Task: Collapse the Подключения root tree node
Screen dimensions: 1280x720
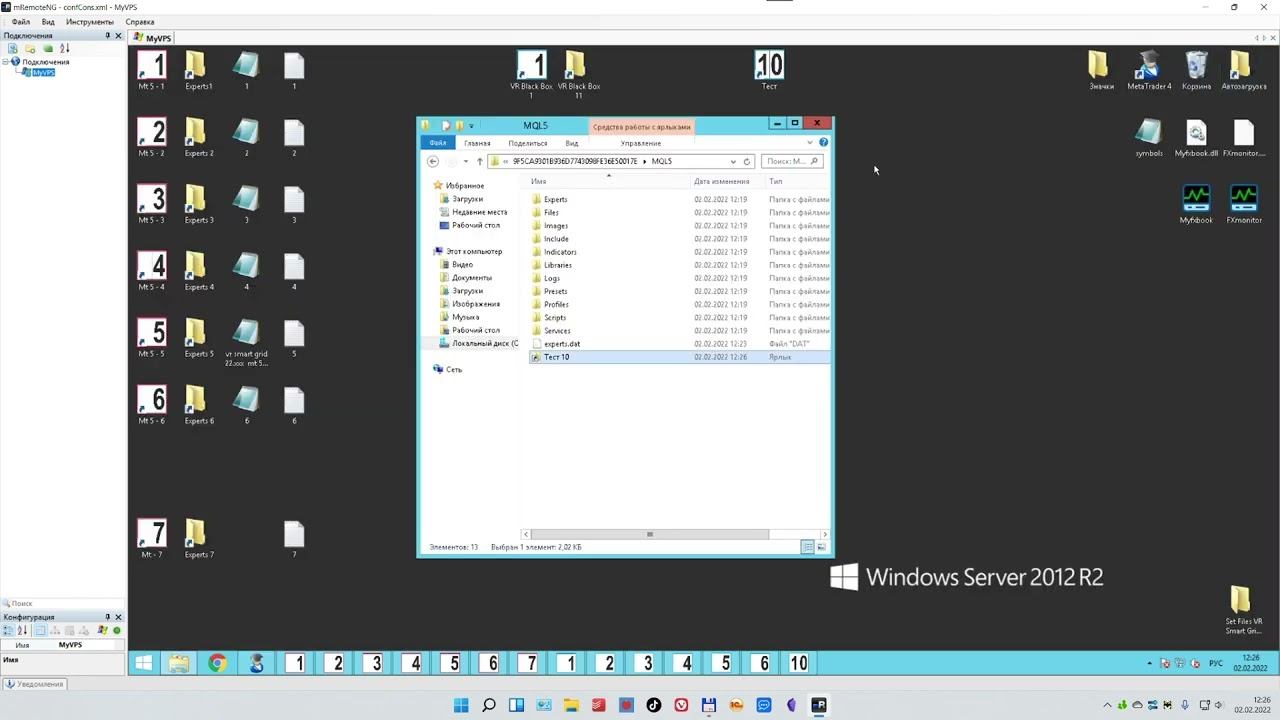Action: (x=5, y=62)
